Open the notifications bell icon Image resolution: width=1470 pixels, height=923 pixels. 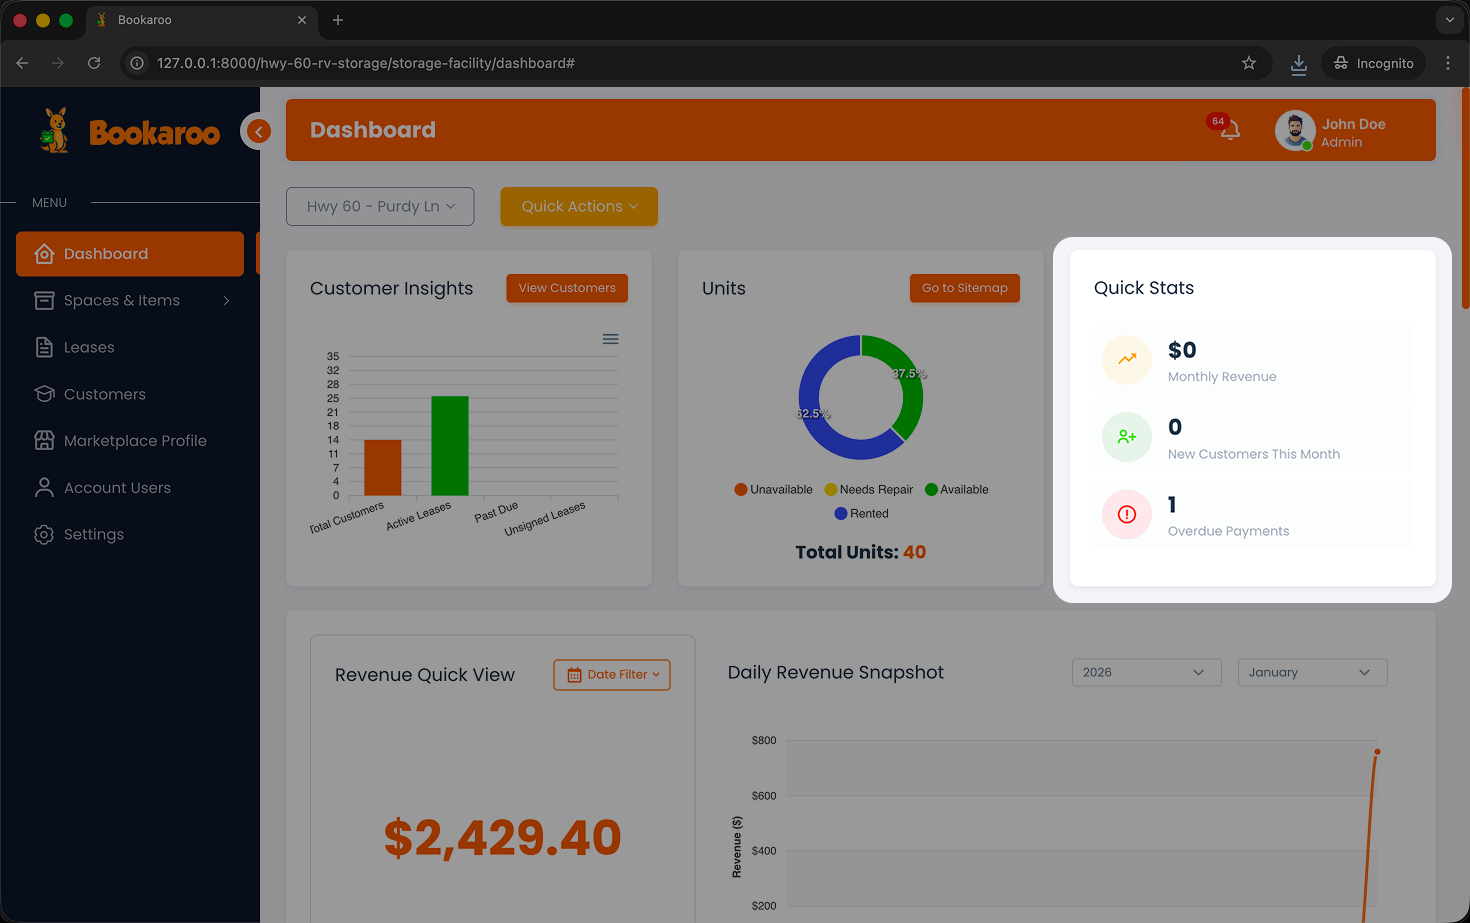[1230, 130]
